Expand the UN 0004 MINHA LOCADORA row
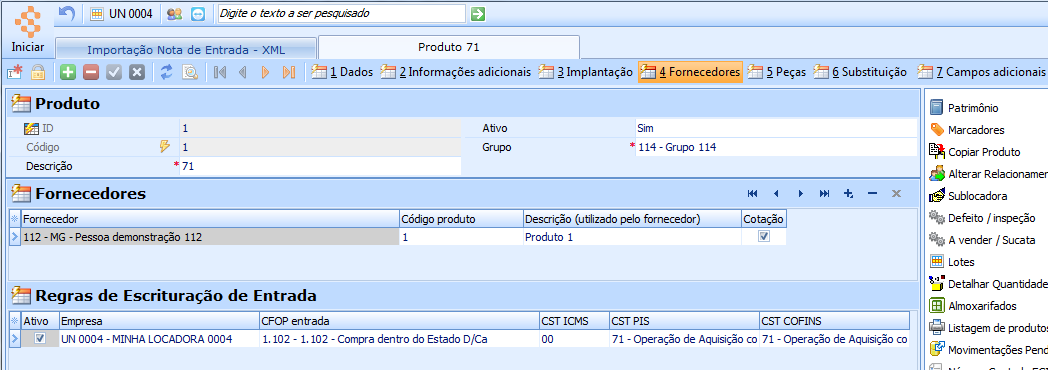 pyautogui.click(x=15, y=339)
